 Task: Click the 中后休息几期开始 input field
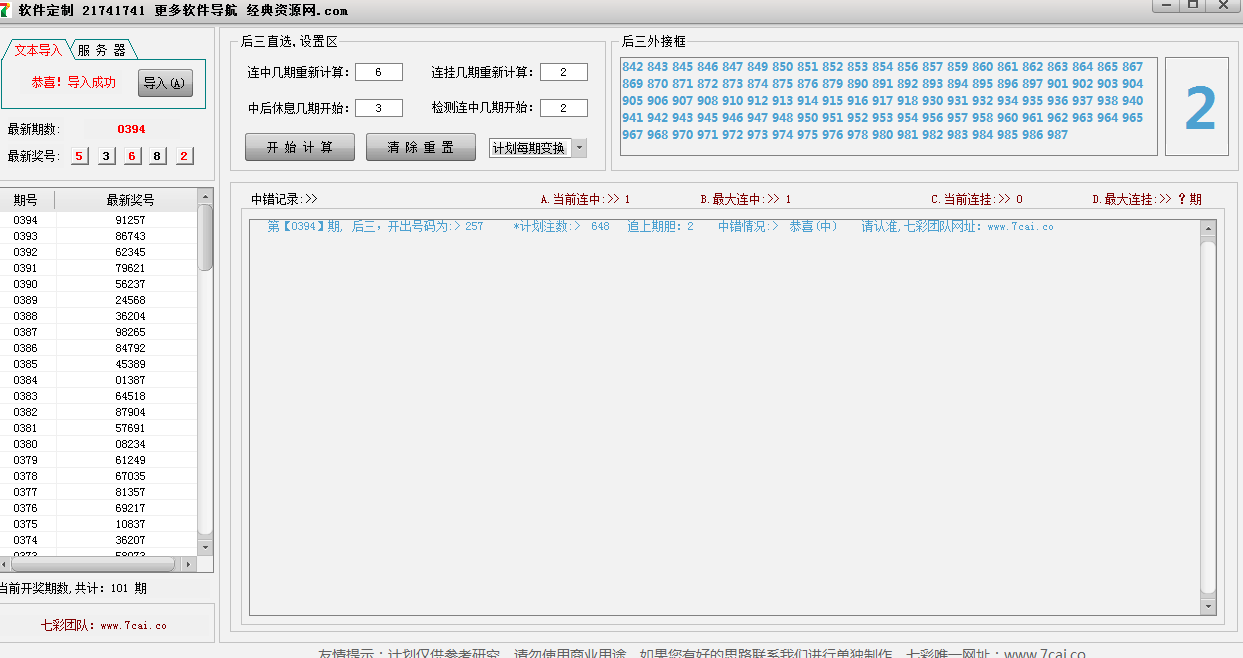[379, 108]
